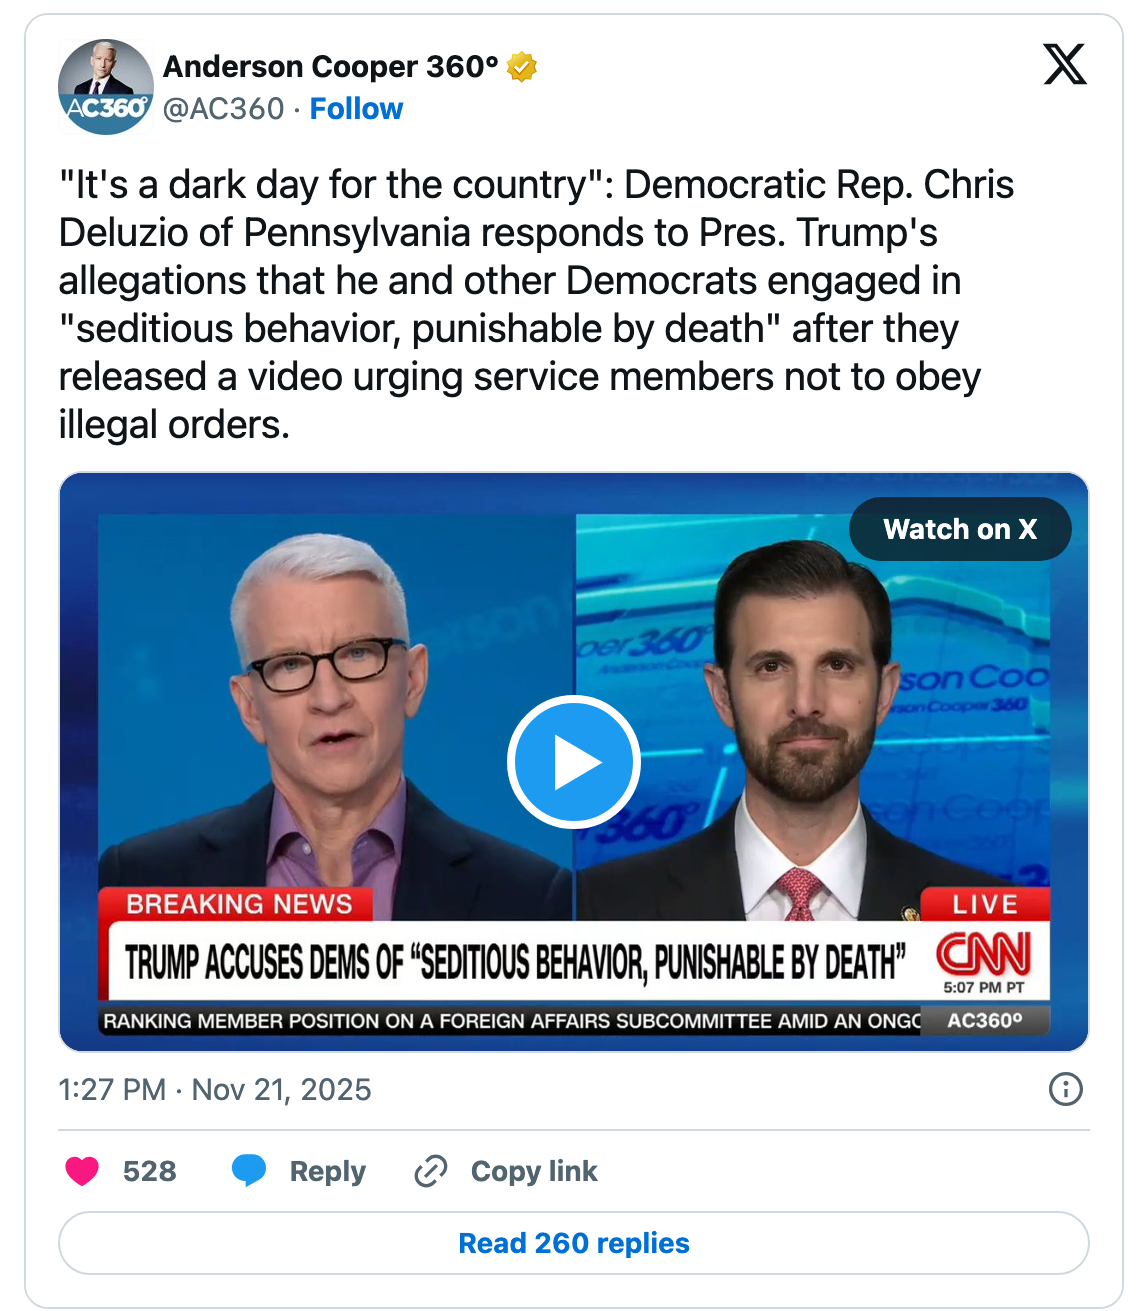1141x1311 pixels.
Task: Open Anderson Cooper 360° profile name
Action: click(x=331, y=66)
